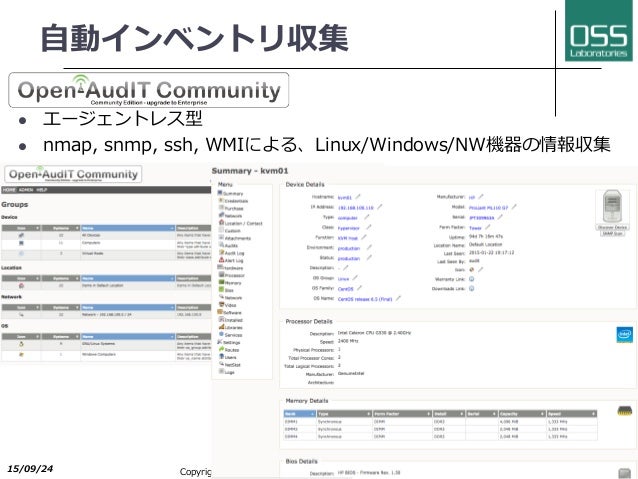
Task: Follow the Hypervisor class link
Action: click(x=349, y=228)
